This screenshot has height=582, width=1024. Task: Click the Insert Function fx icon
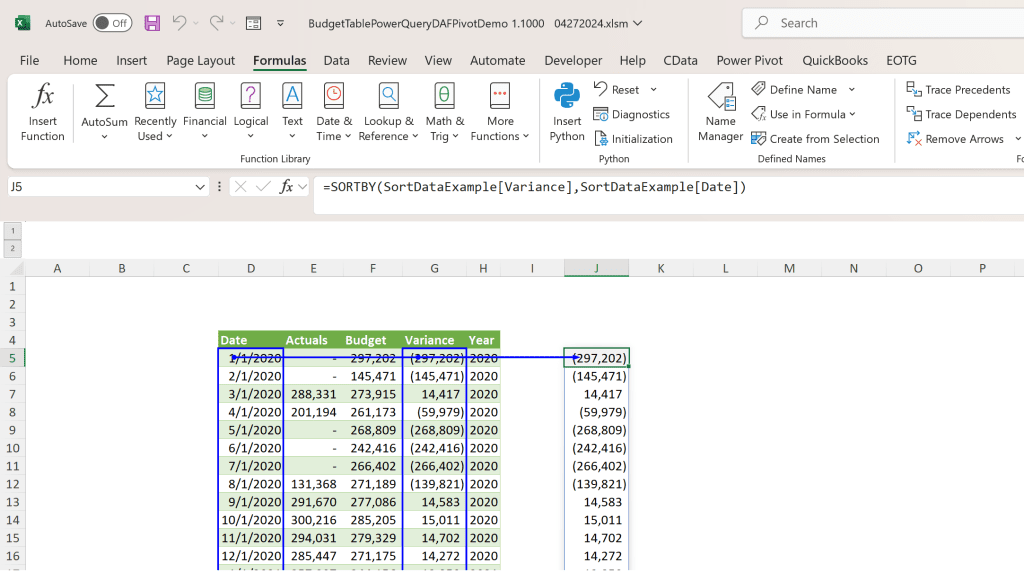[42, 95]
